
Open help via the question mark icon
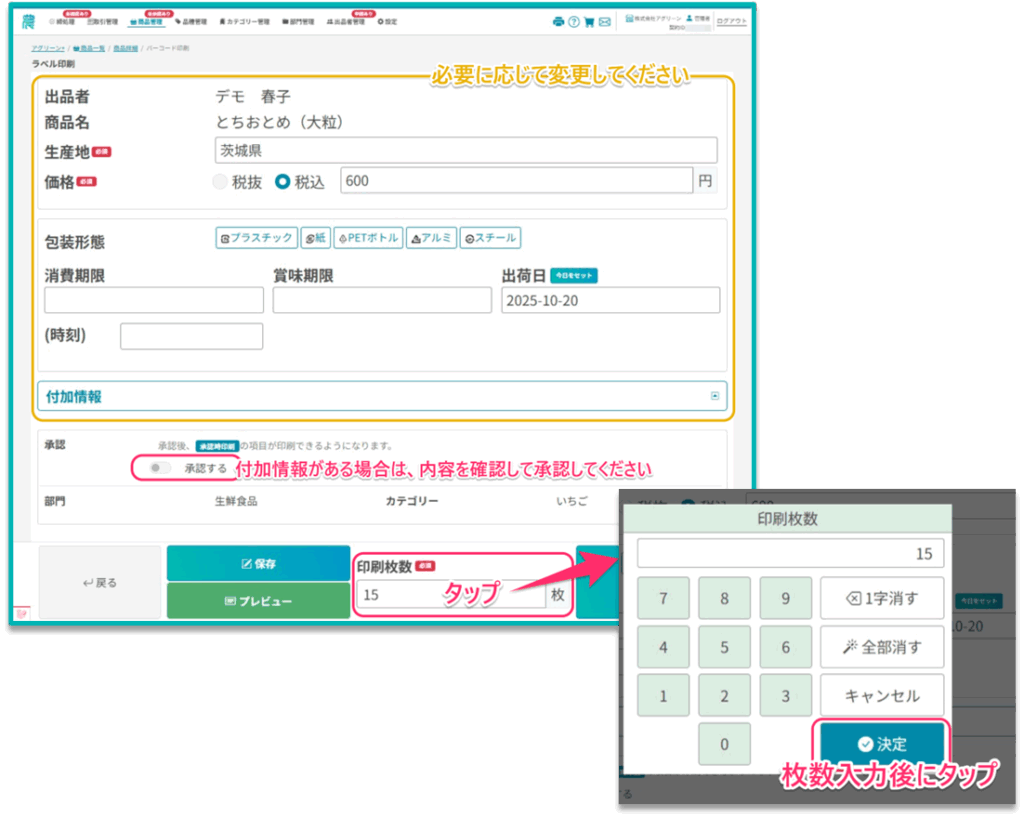pos(574,21)
